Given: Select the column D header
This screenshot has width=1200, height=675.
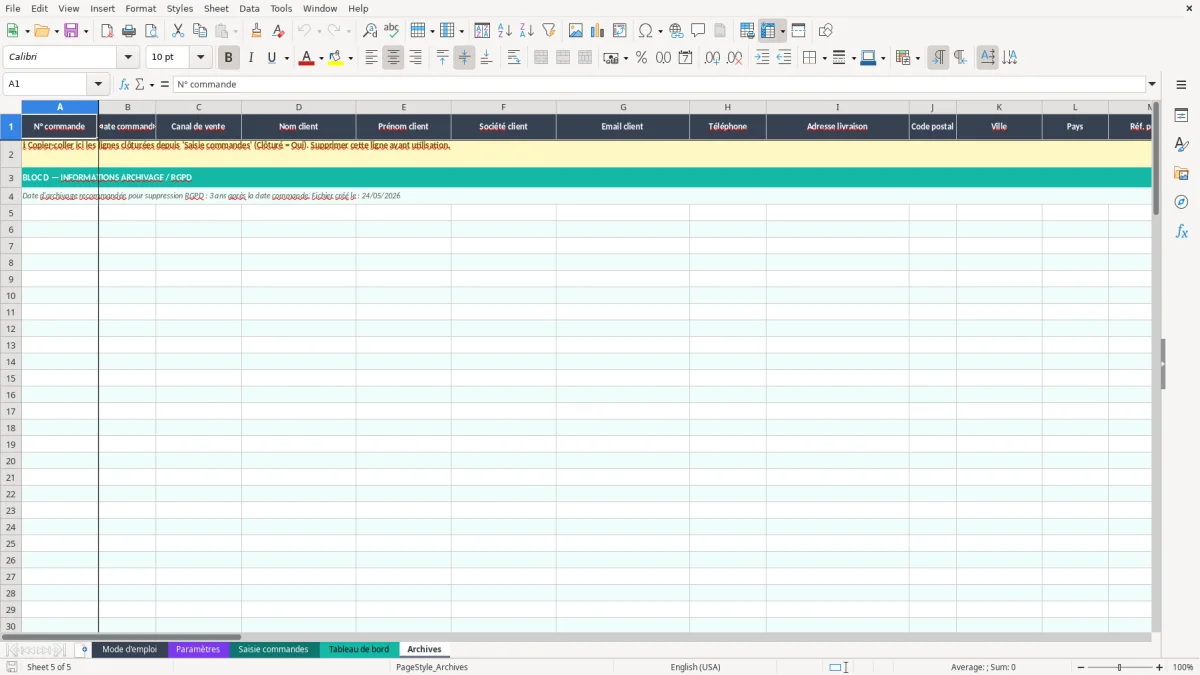Looking at the screenshot, I should pos(298,107).
